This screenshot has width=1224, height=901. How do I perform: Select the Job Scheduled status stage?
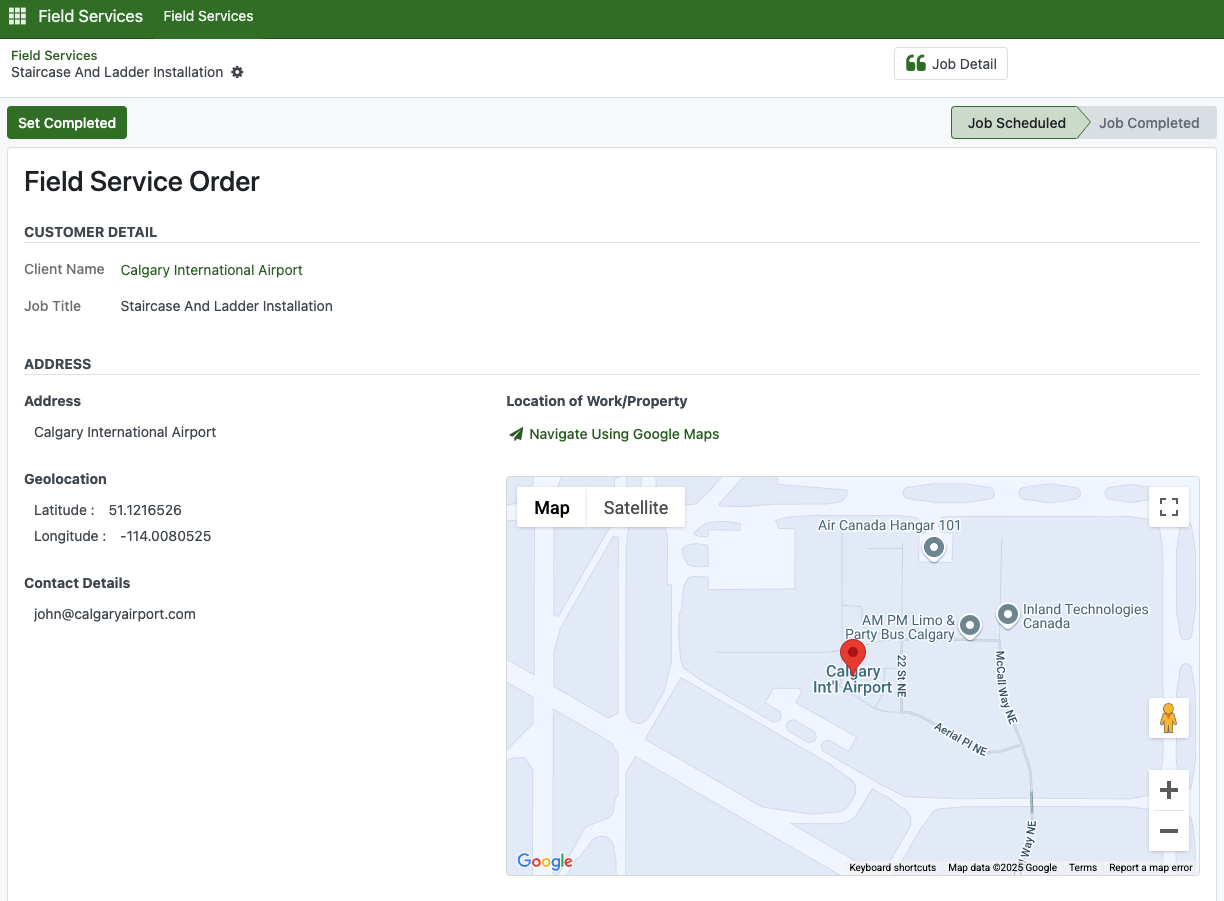[1016, 123]
